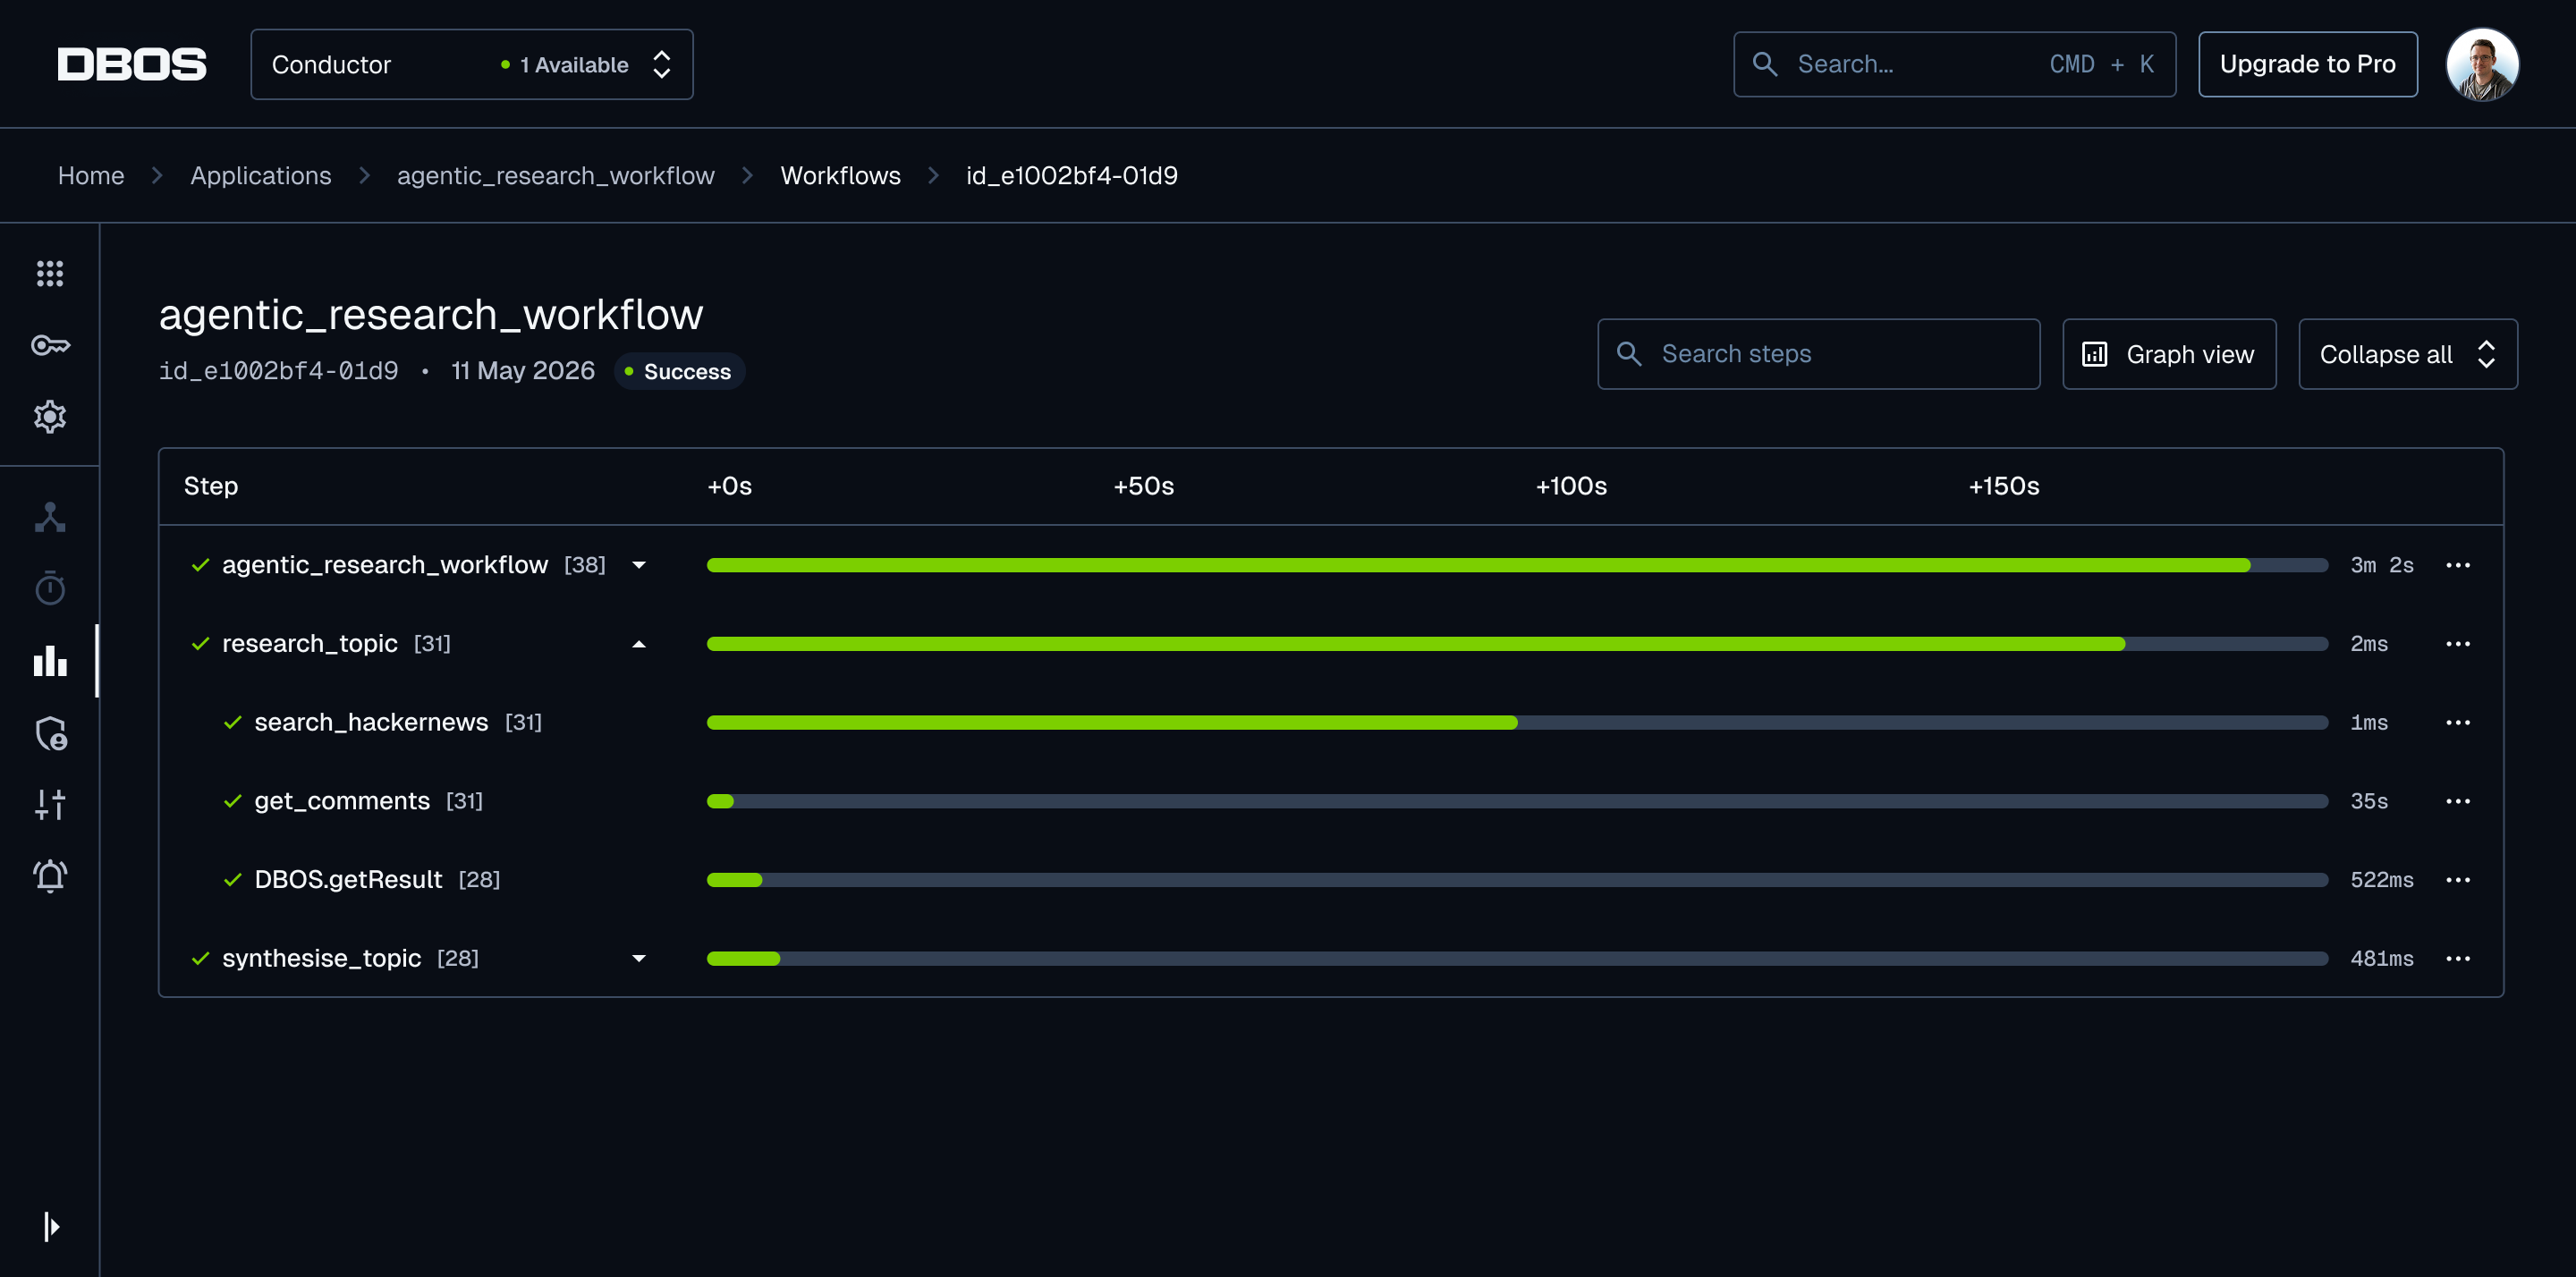
Task: Open more options for agentic_research_workflow row
Action: pyautogui.click(x=2458, y=565)
